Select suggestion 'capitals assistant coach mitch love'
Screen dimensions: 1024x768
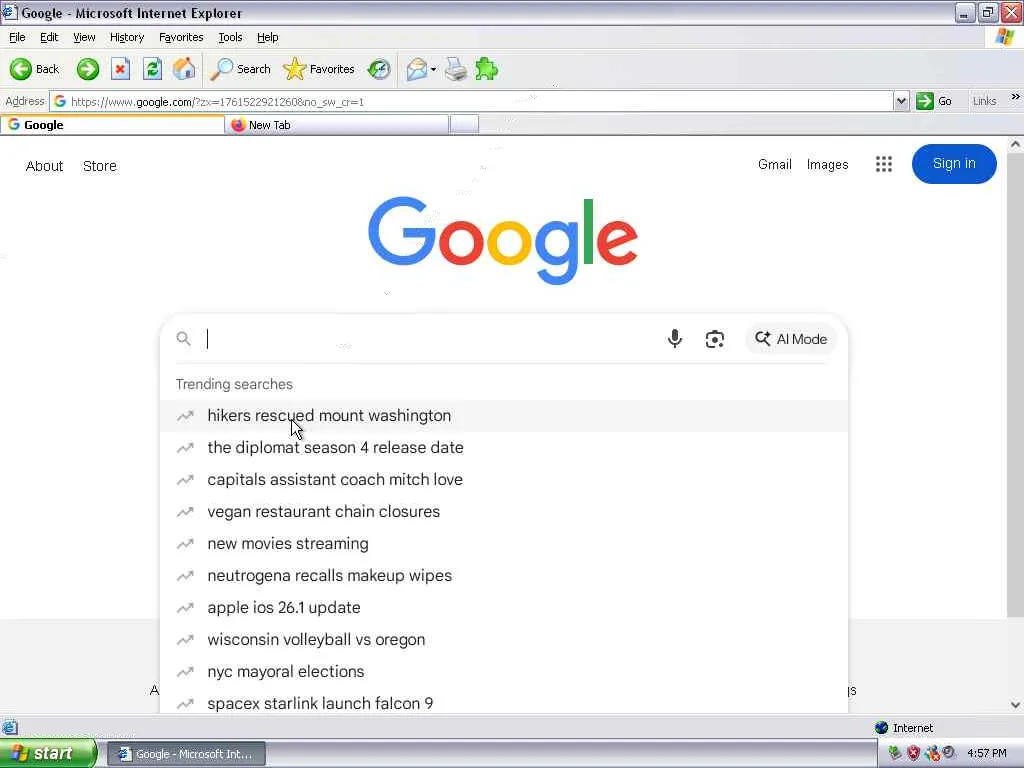504,479
